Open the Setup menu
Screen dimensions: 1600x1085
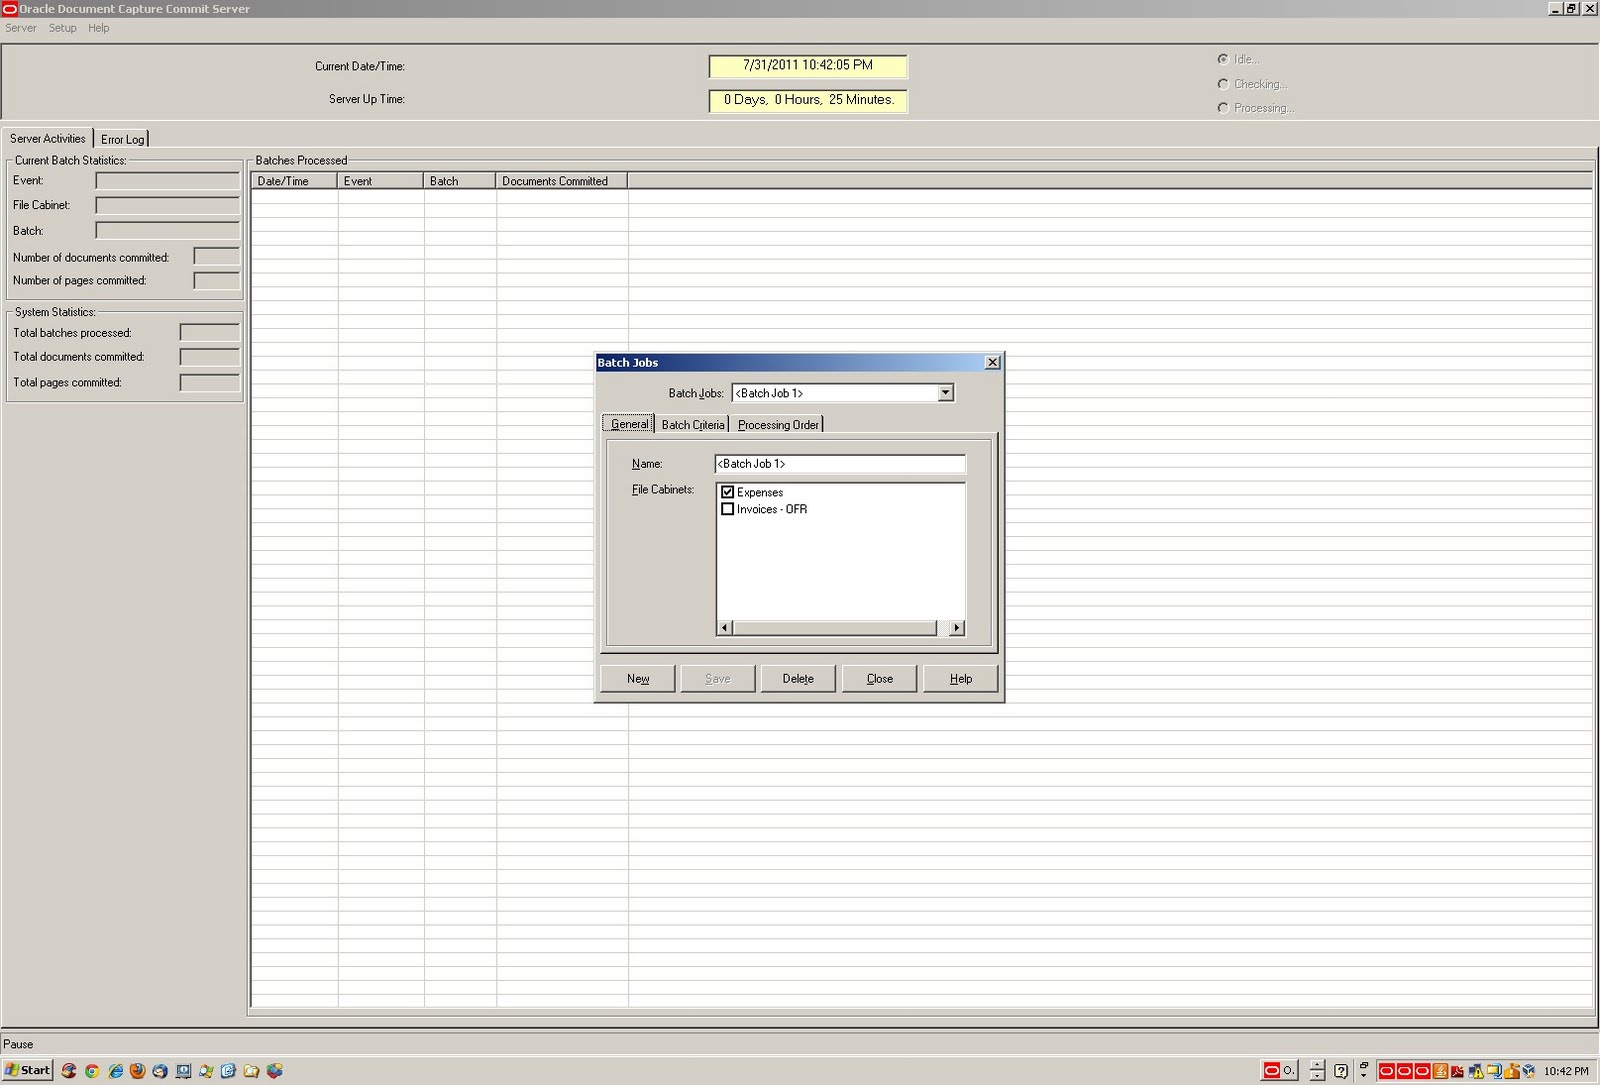coord(62,28)
